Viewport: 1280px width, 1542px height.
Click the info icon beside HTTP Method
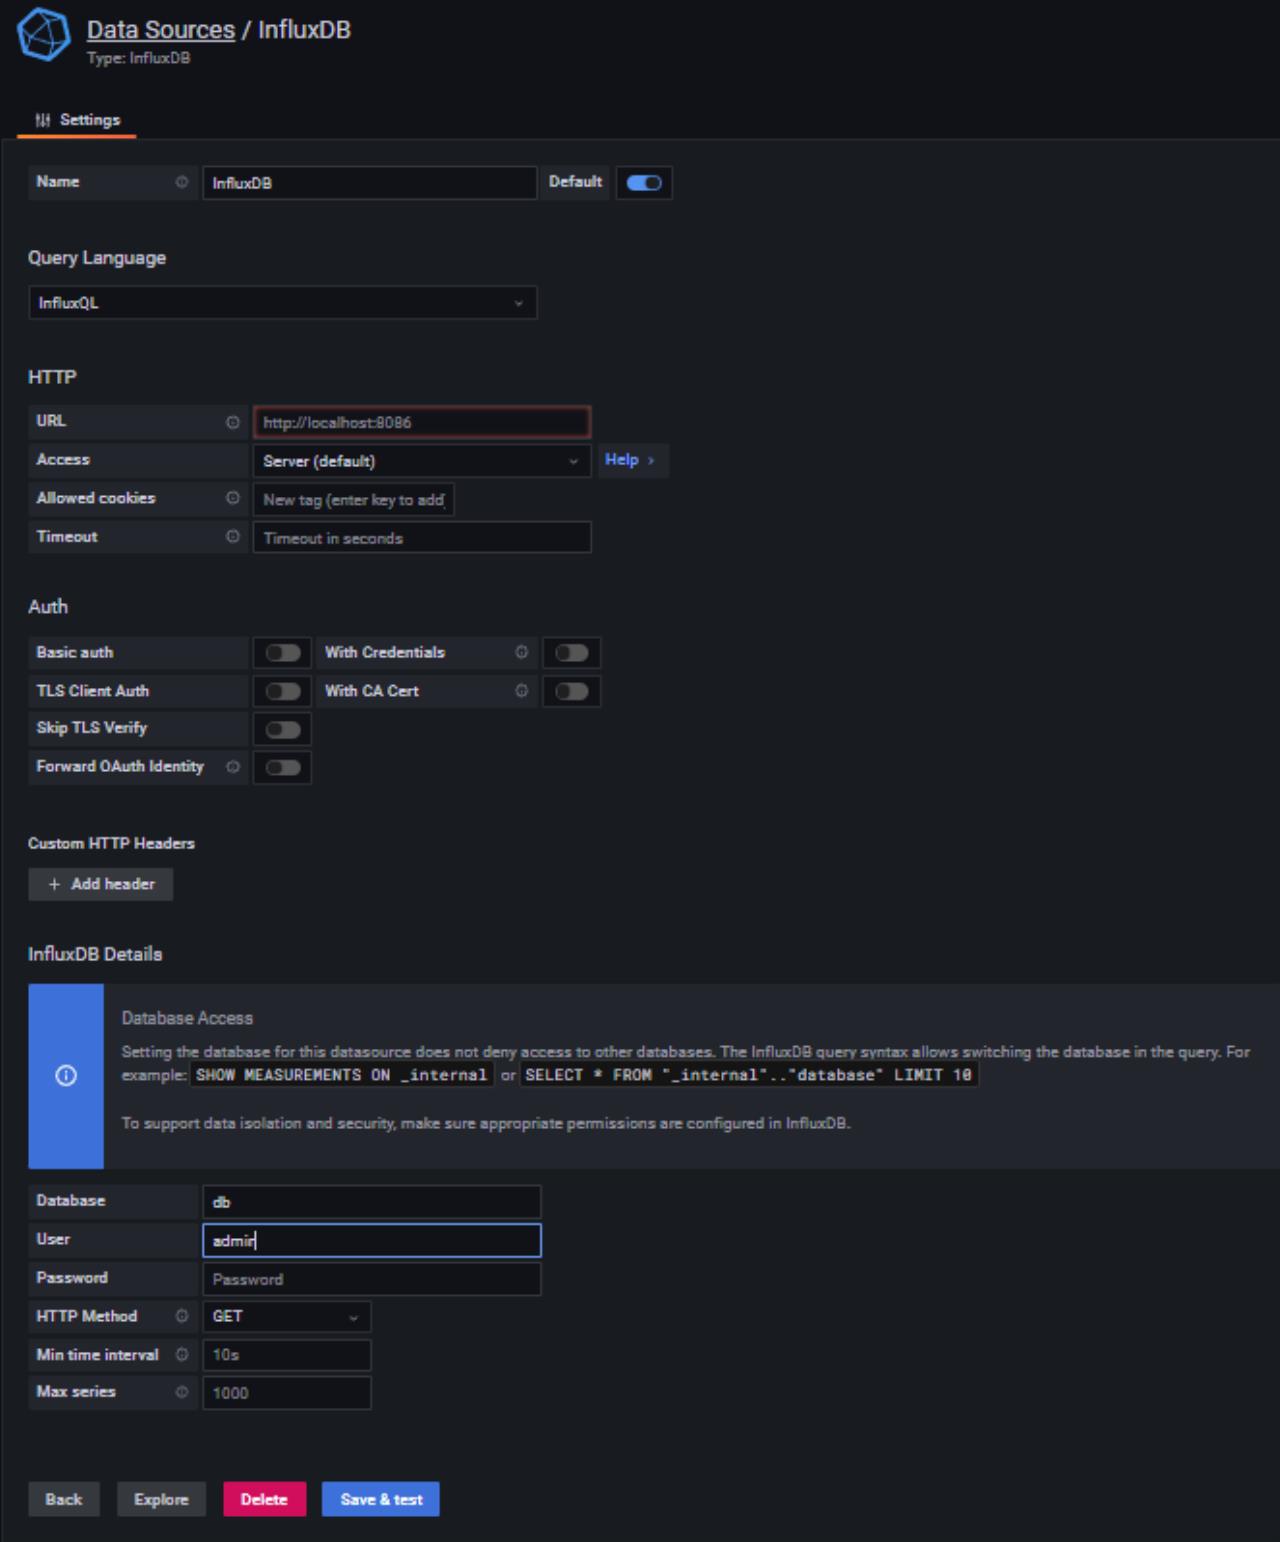182,1316
